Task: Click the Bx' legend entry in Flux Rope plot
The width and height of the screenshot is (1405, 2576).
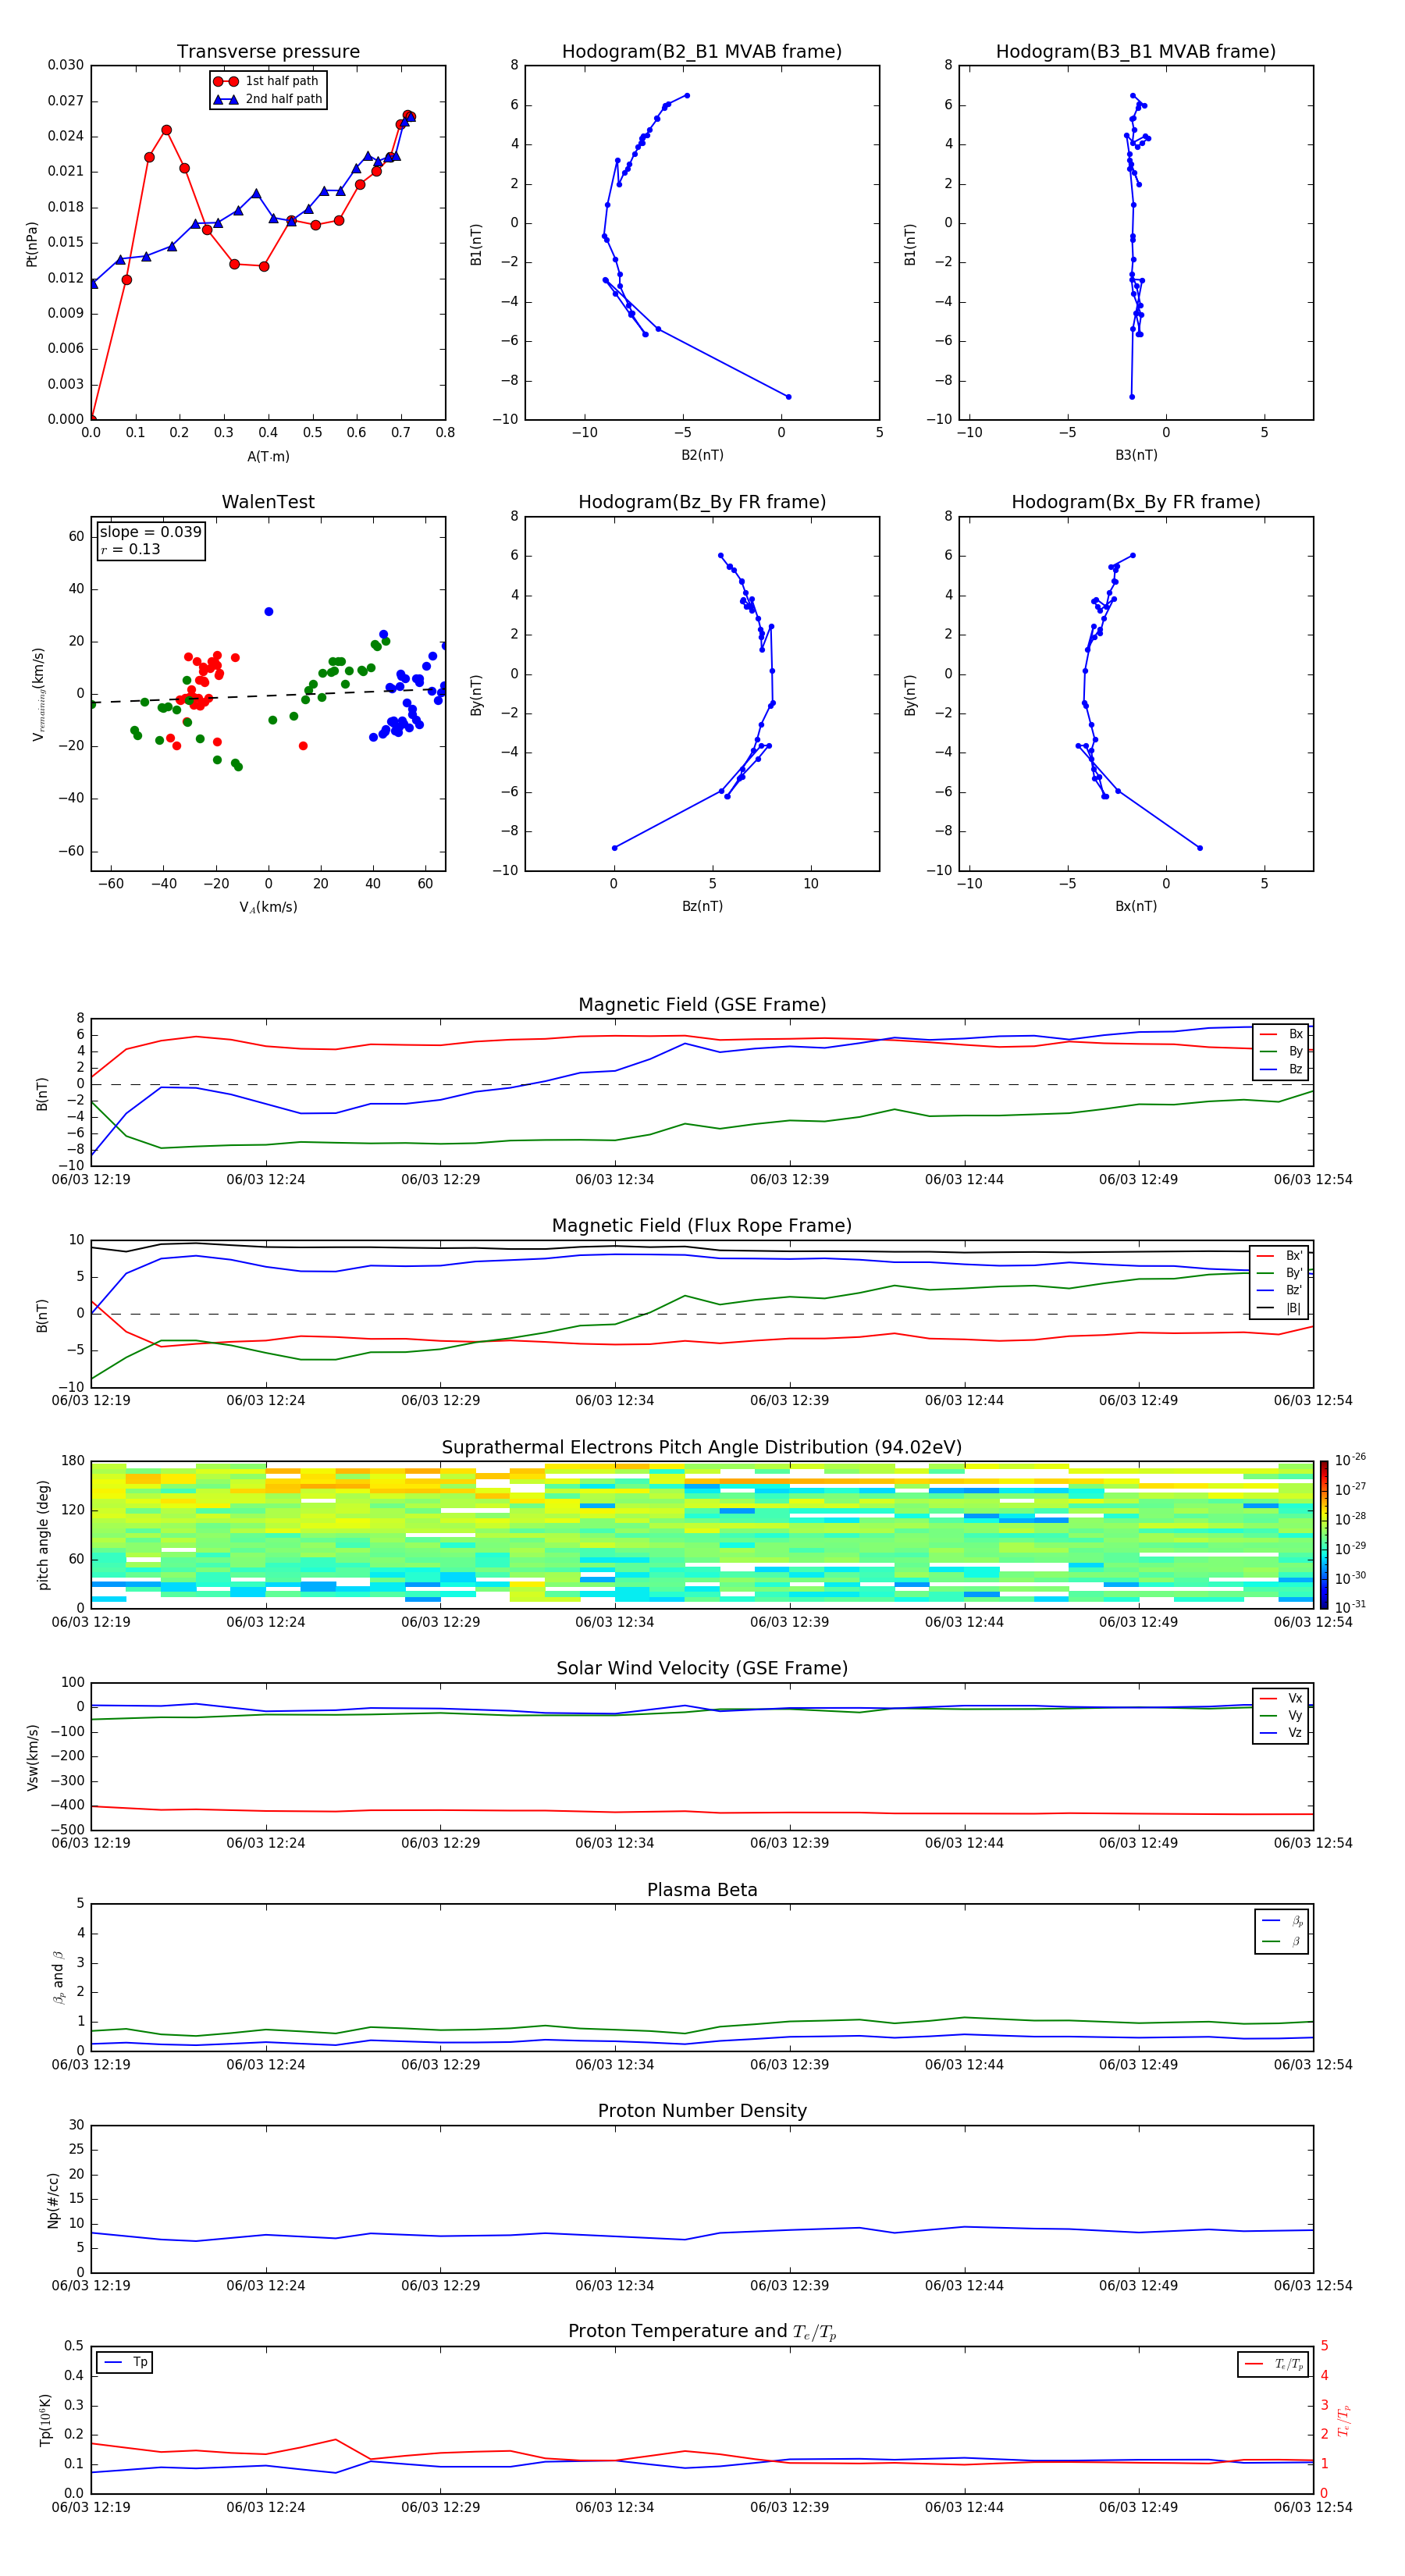Action: pos(1279,1256)
